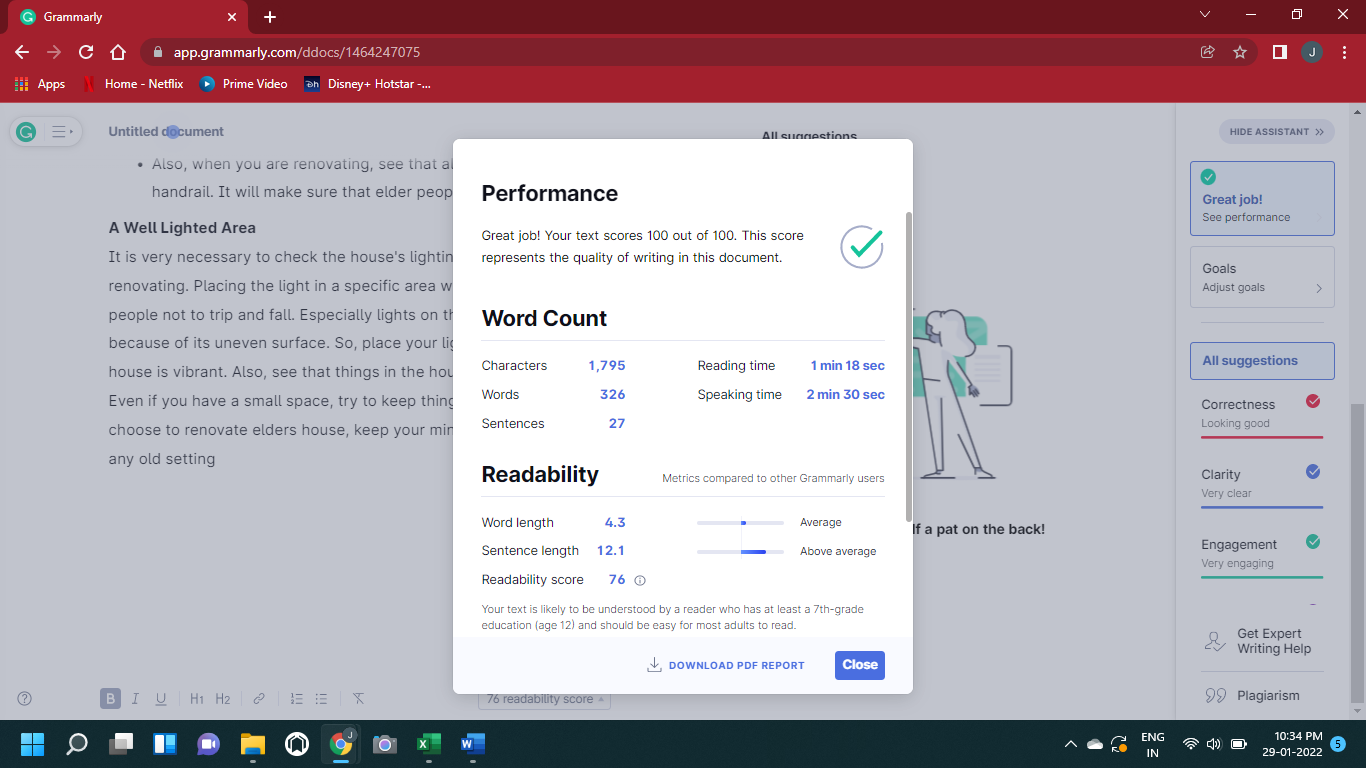Click the ENG IN language indicator
The width and height of the screenshot is (1366, 768).
pyautogui.click(x=1153, y=744)
